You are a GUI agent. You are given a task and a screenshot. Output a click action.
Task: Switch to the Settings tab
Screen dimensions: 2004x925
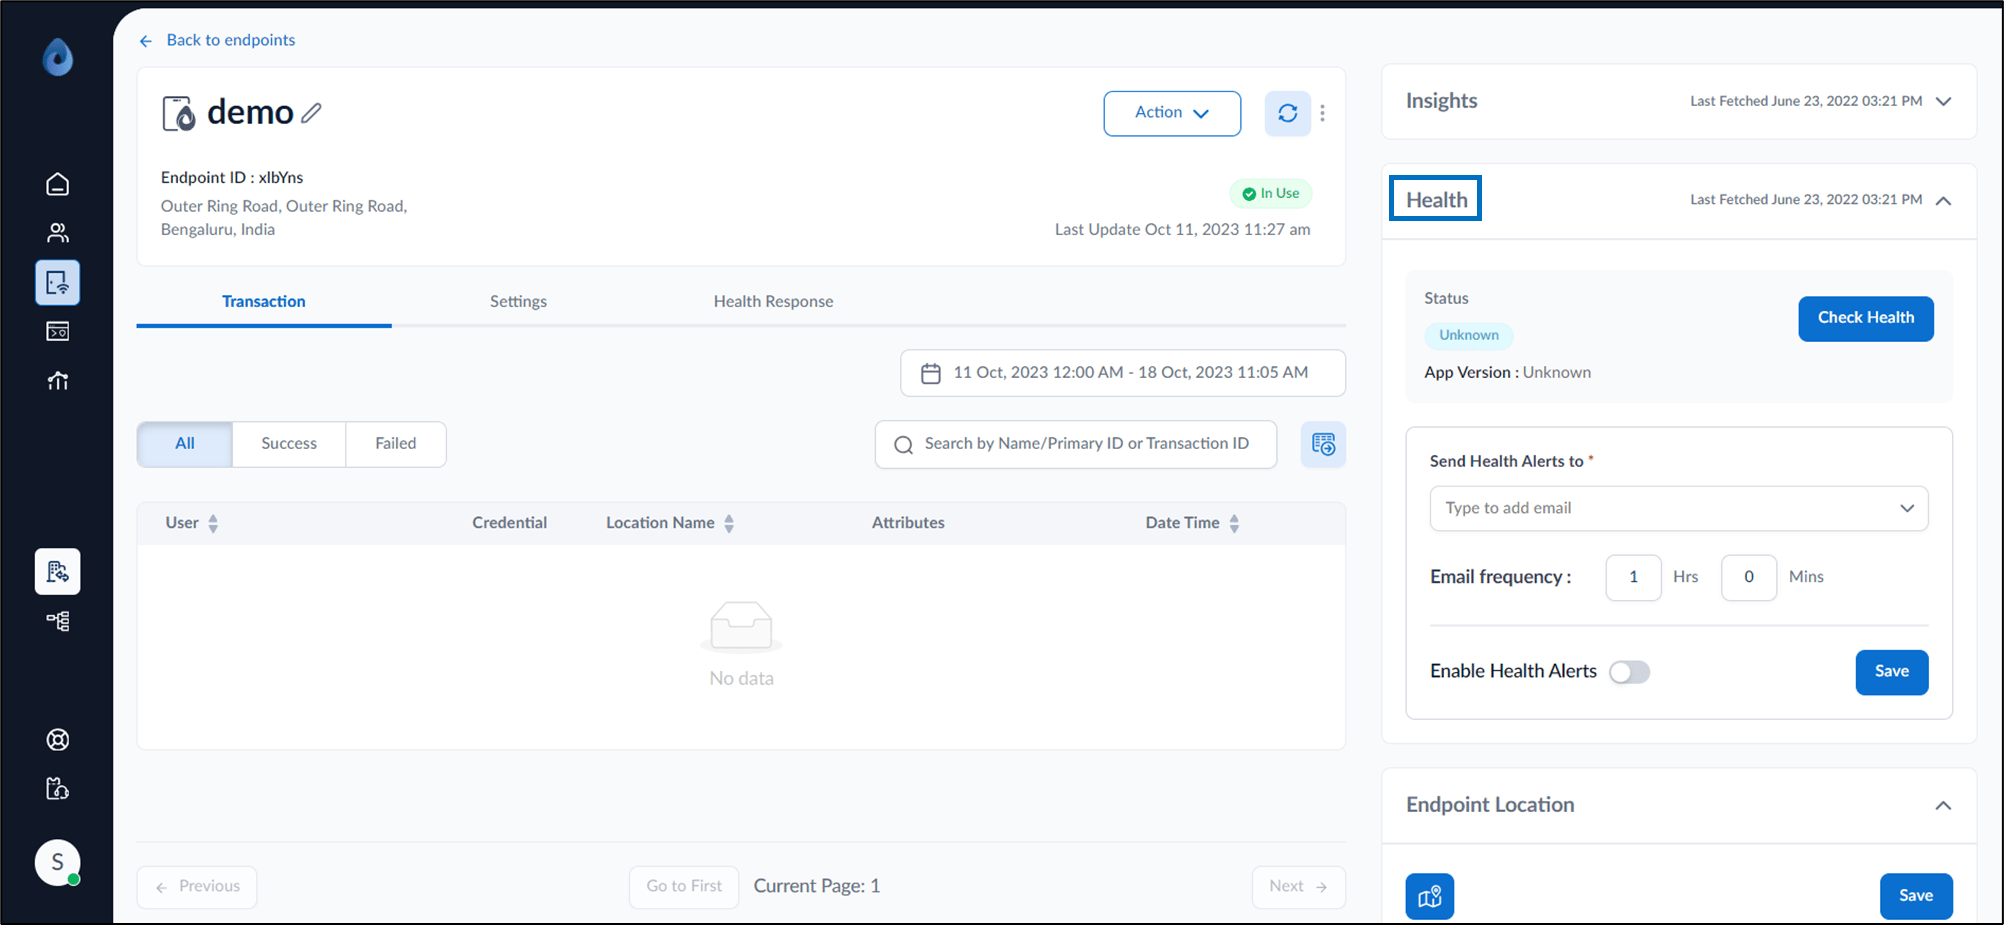[518, 302]
